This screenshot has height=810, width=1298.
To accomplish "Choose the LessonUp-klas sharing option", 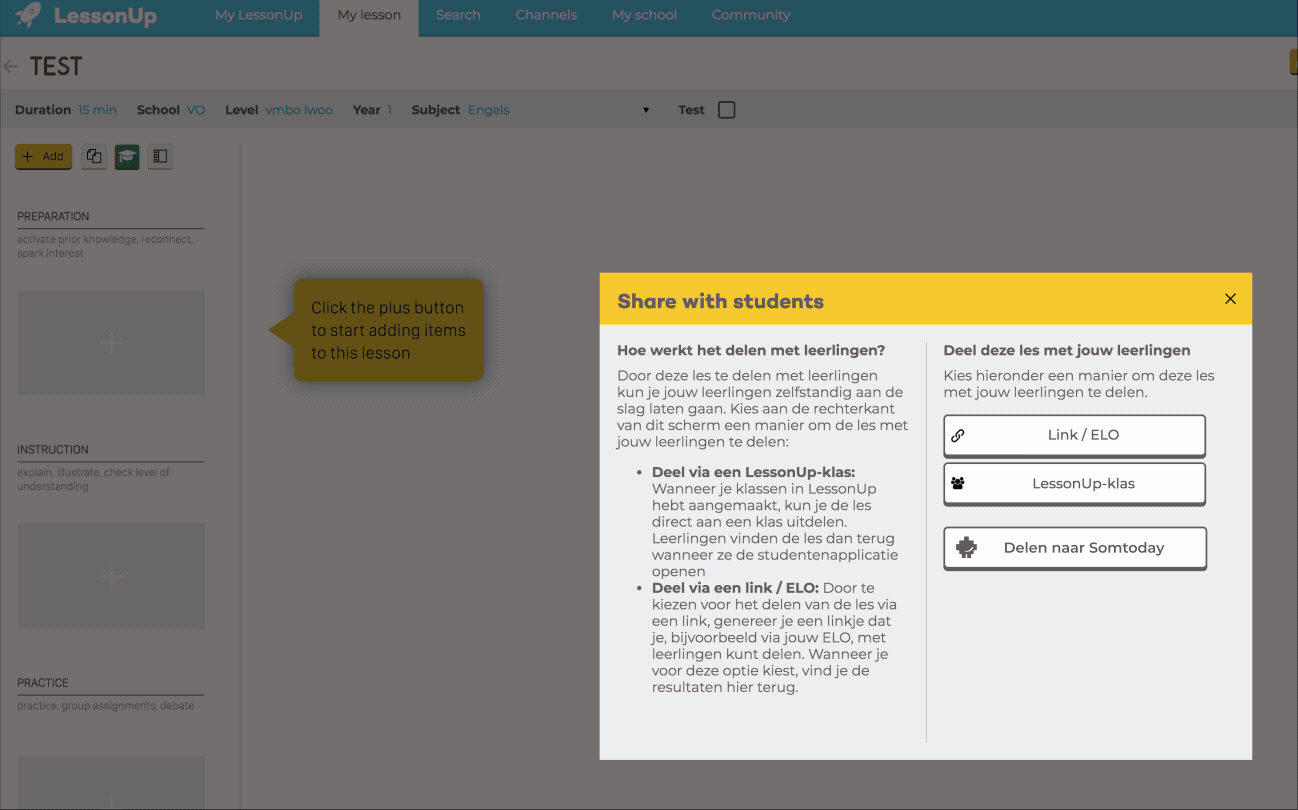I will tap(1074, 483).
